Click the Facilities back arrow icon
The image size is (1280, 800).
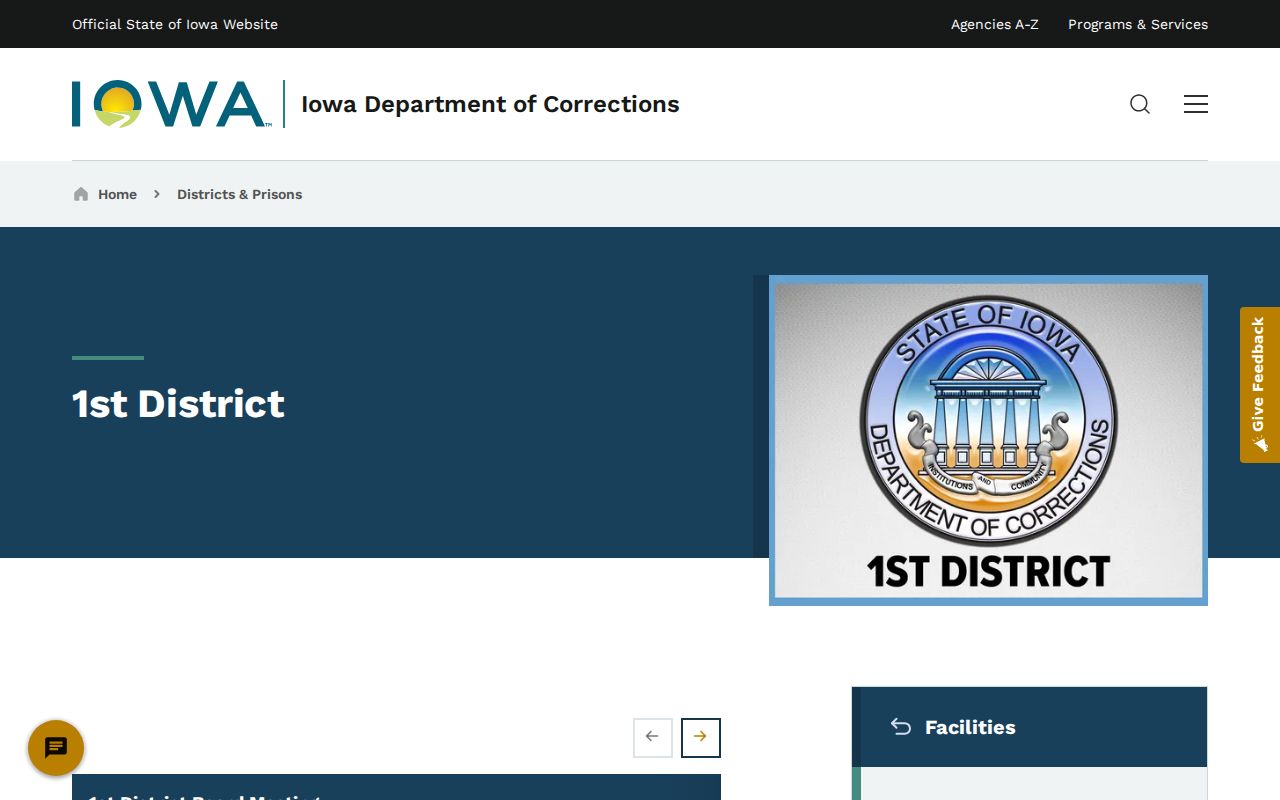pos(901,727)
